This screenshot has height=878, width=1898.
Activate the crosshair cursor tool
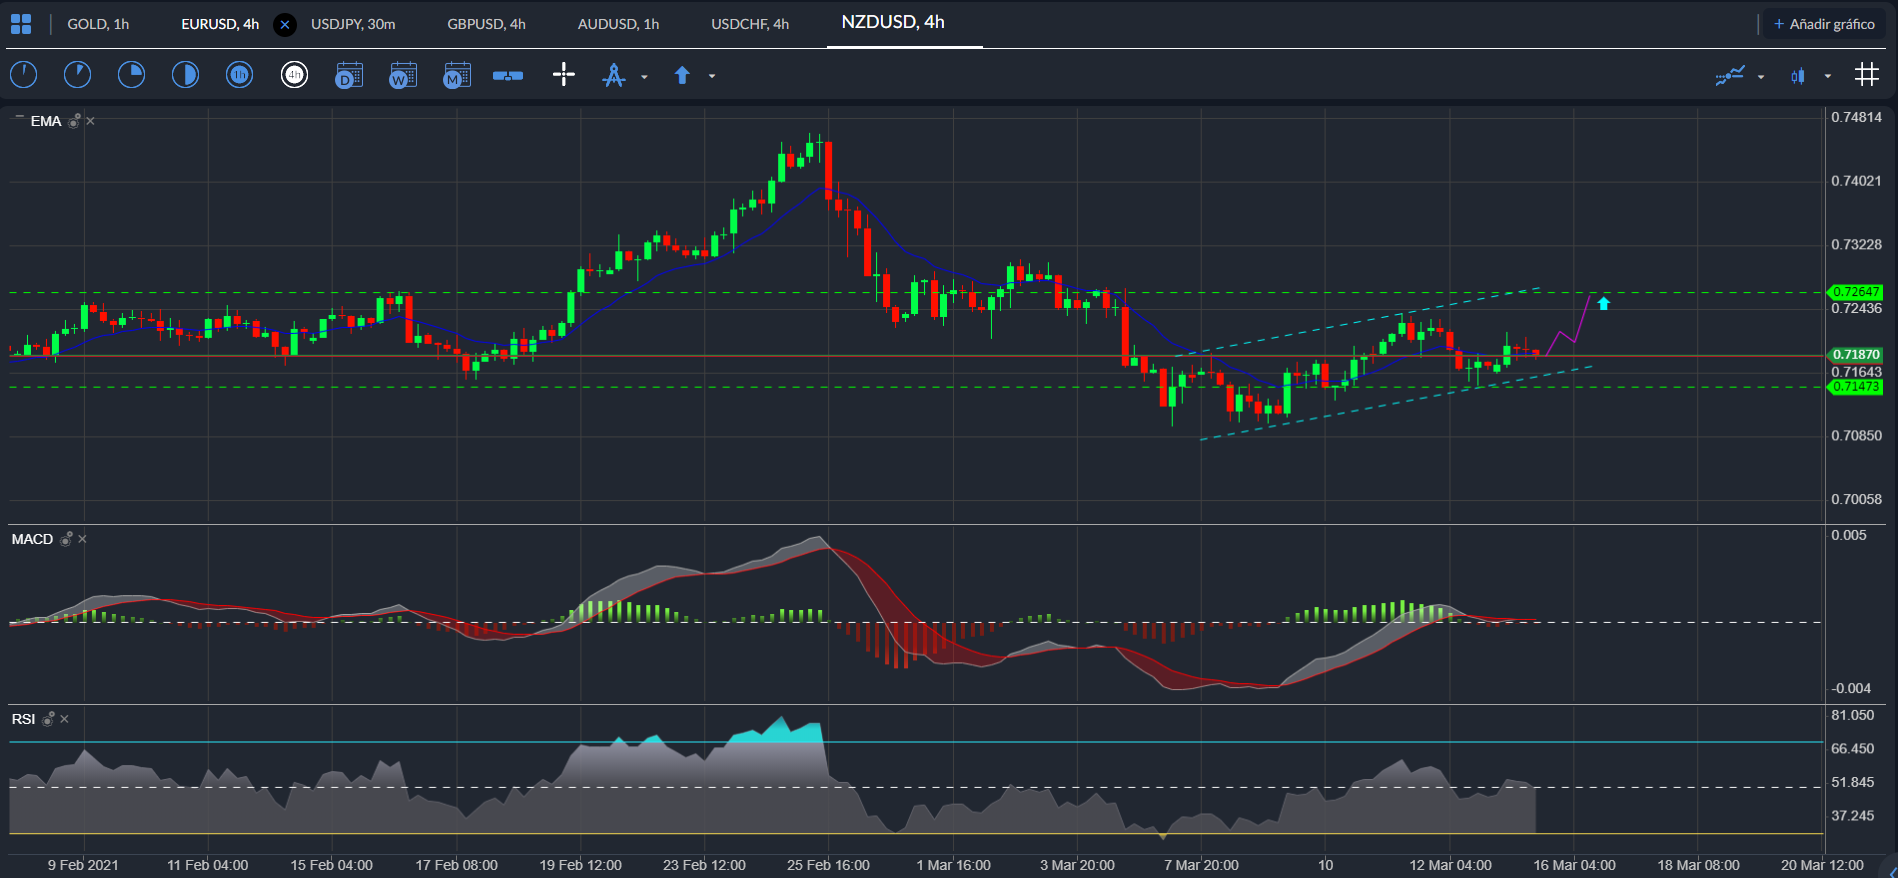(564, 74)
